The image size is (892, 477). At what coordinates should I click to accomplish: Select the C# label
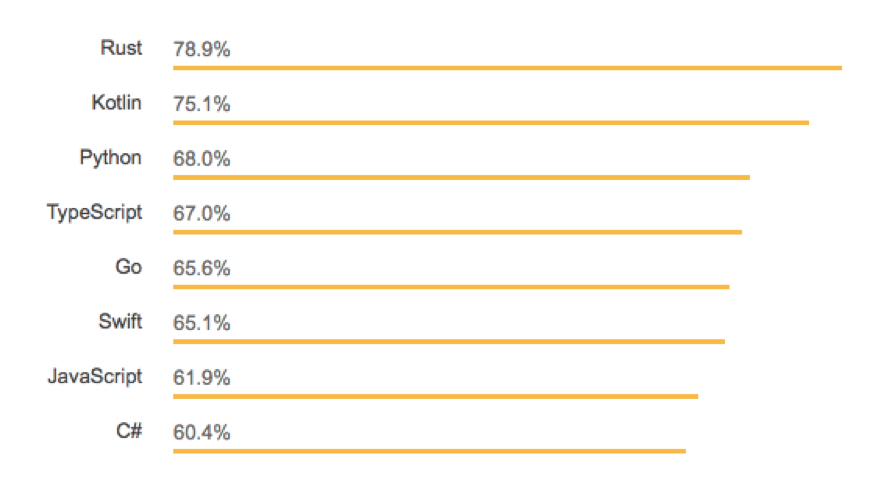tap(129, 431)
